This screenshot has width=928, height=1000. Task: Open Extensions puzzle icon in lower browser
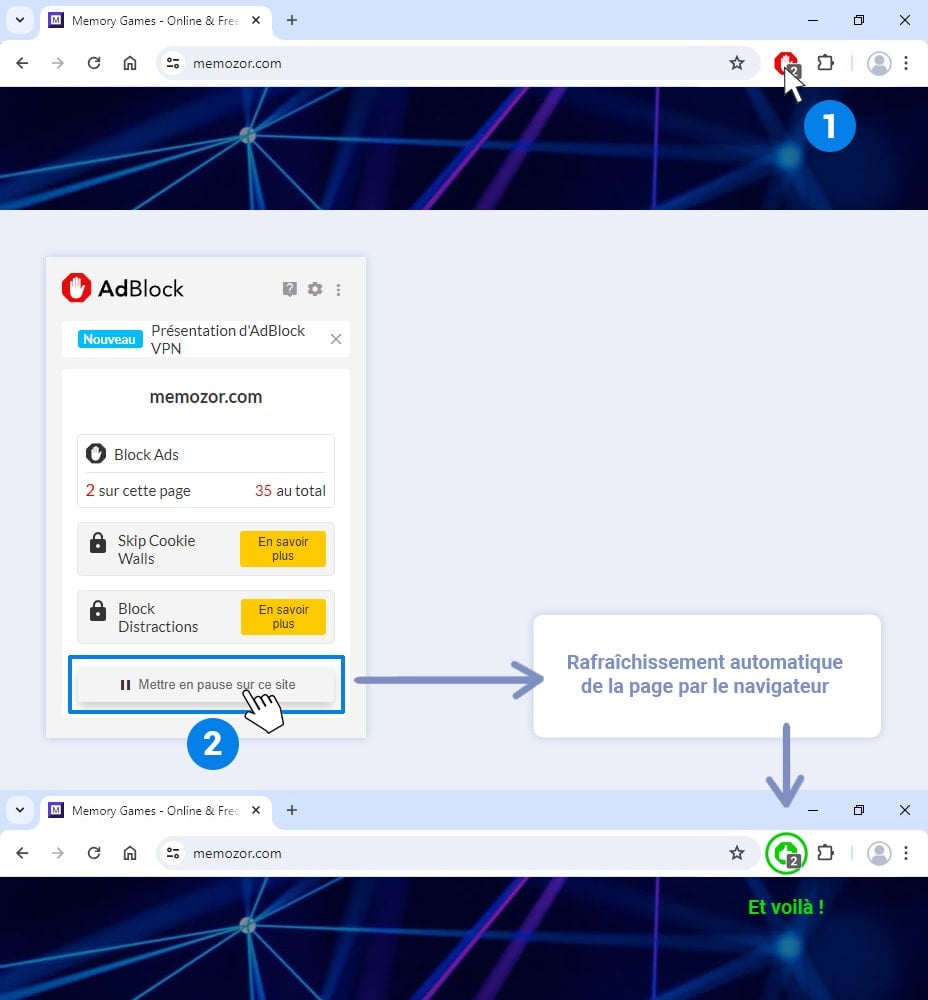click(x=825, y=853)
